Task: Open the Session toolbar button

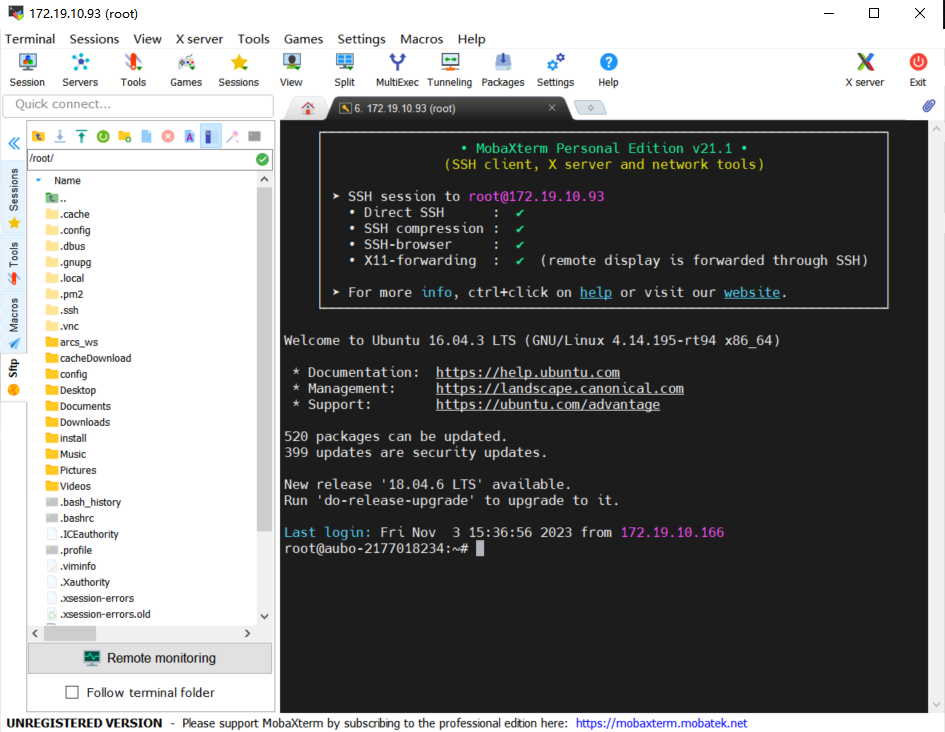Action: tap(27, 70)
